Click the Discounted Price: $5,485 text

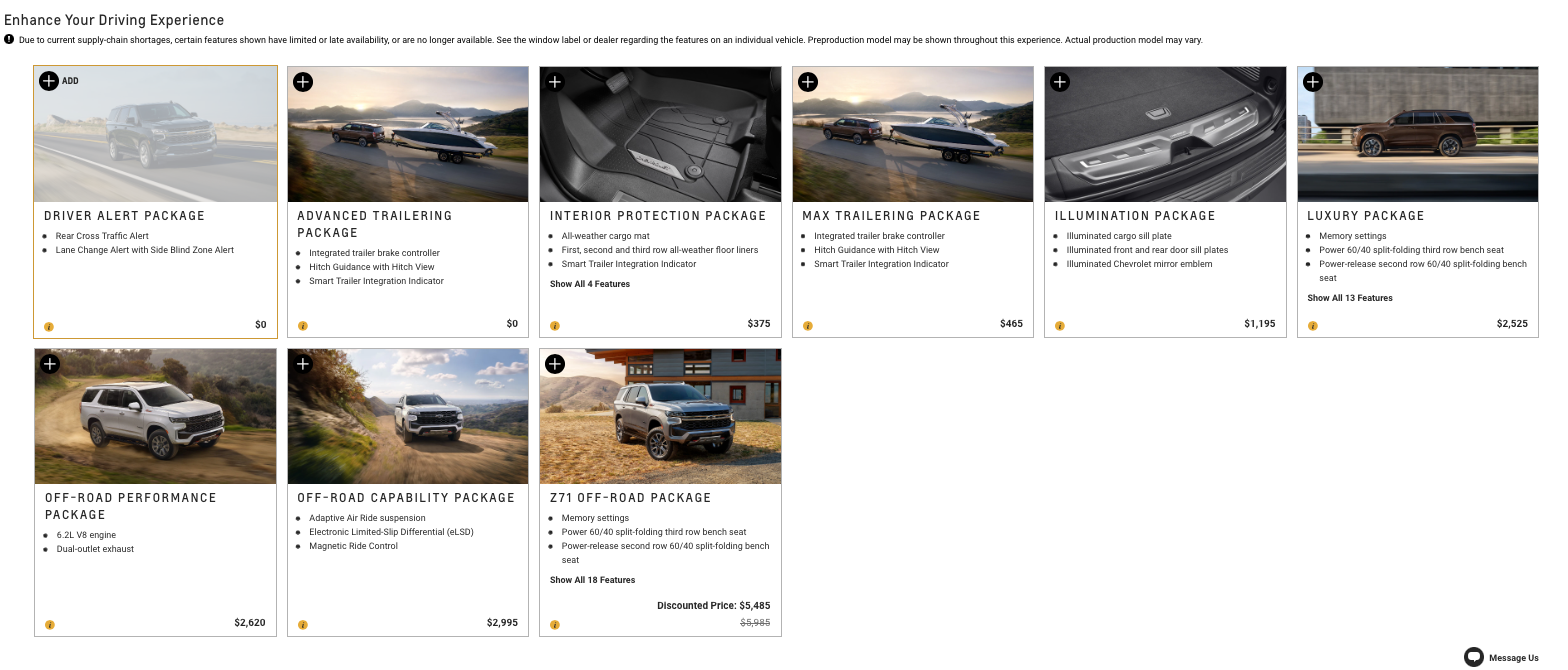(714, 606)
